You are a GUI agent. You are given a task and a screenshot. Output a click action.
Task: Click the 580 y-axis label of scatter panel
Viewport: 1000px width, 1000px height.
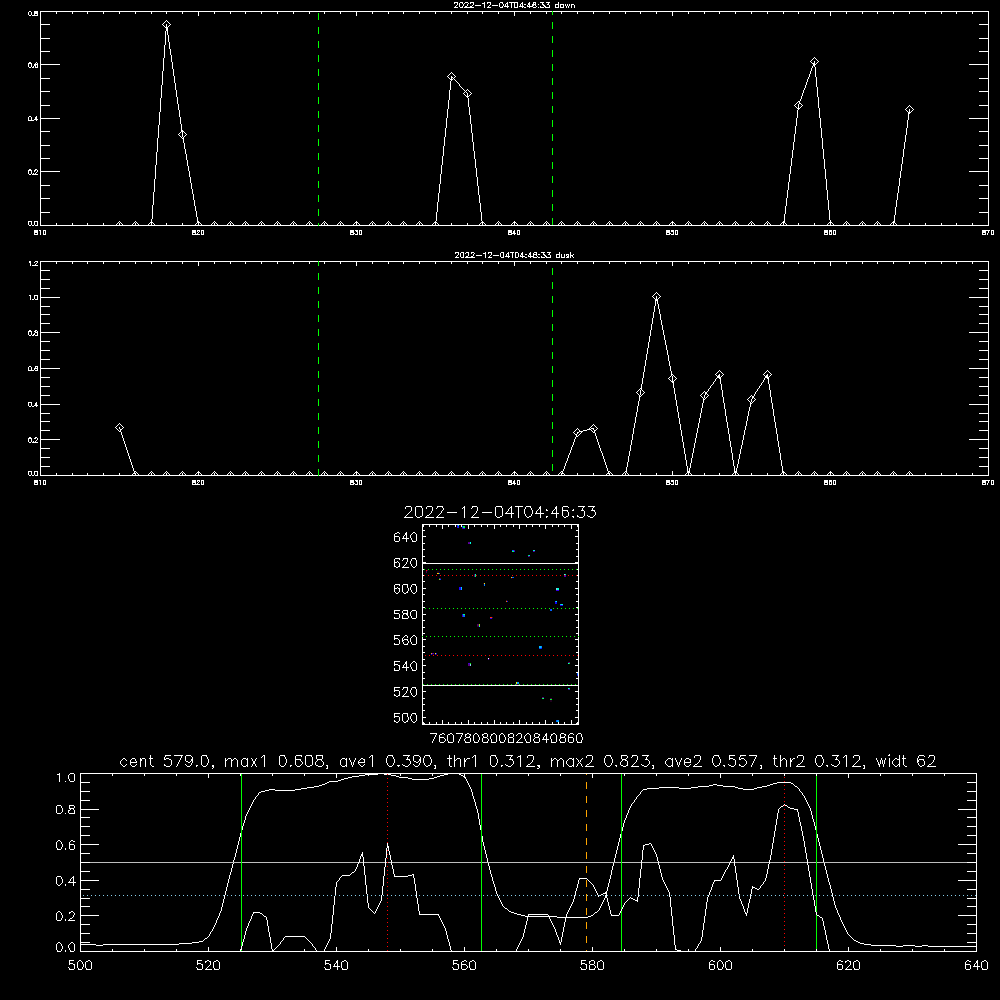click(x=405, y=615)
